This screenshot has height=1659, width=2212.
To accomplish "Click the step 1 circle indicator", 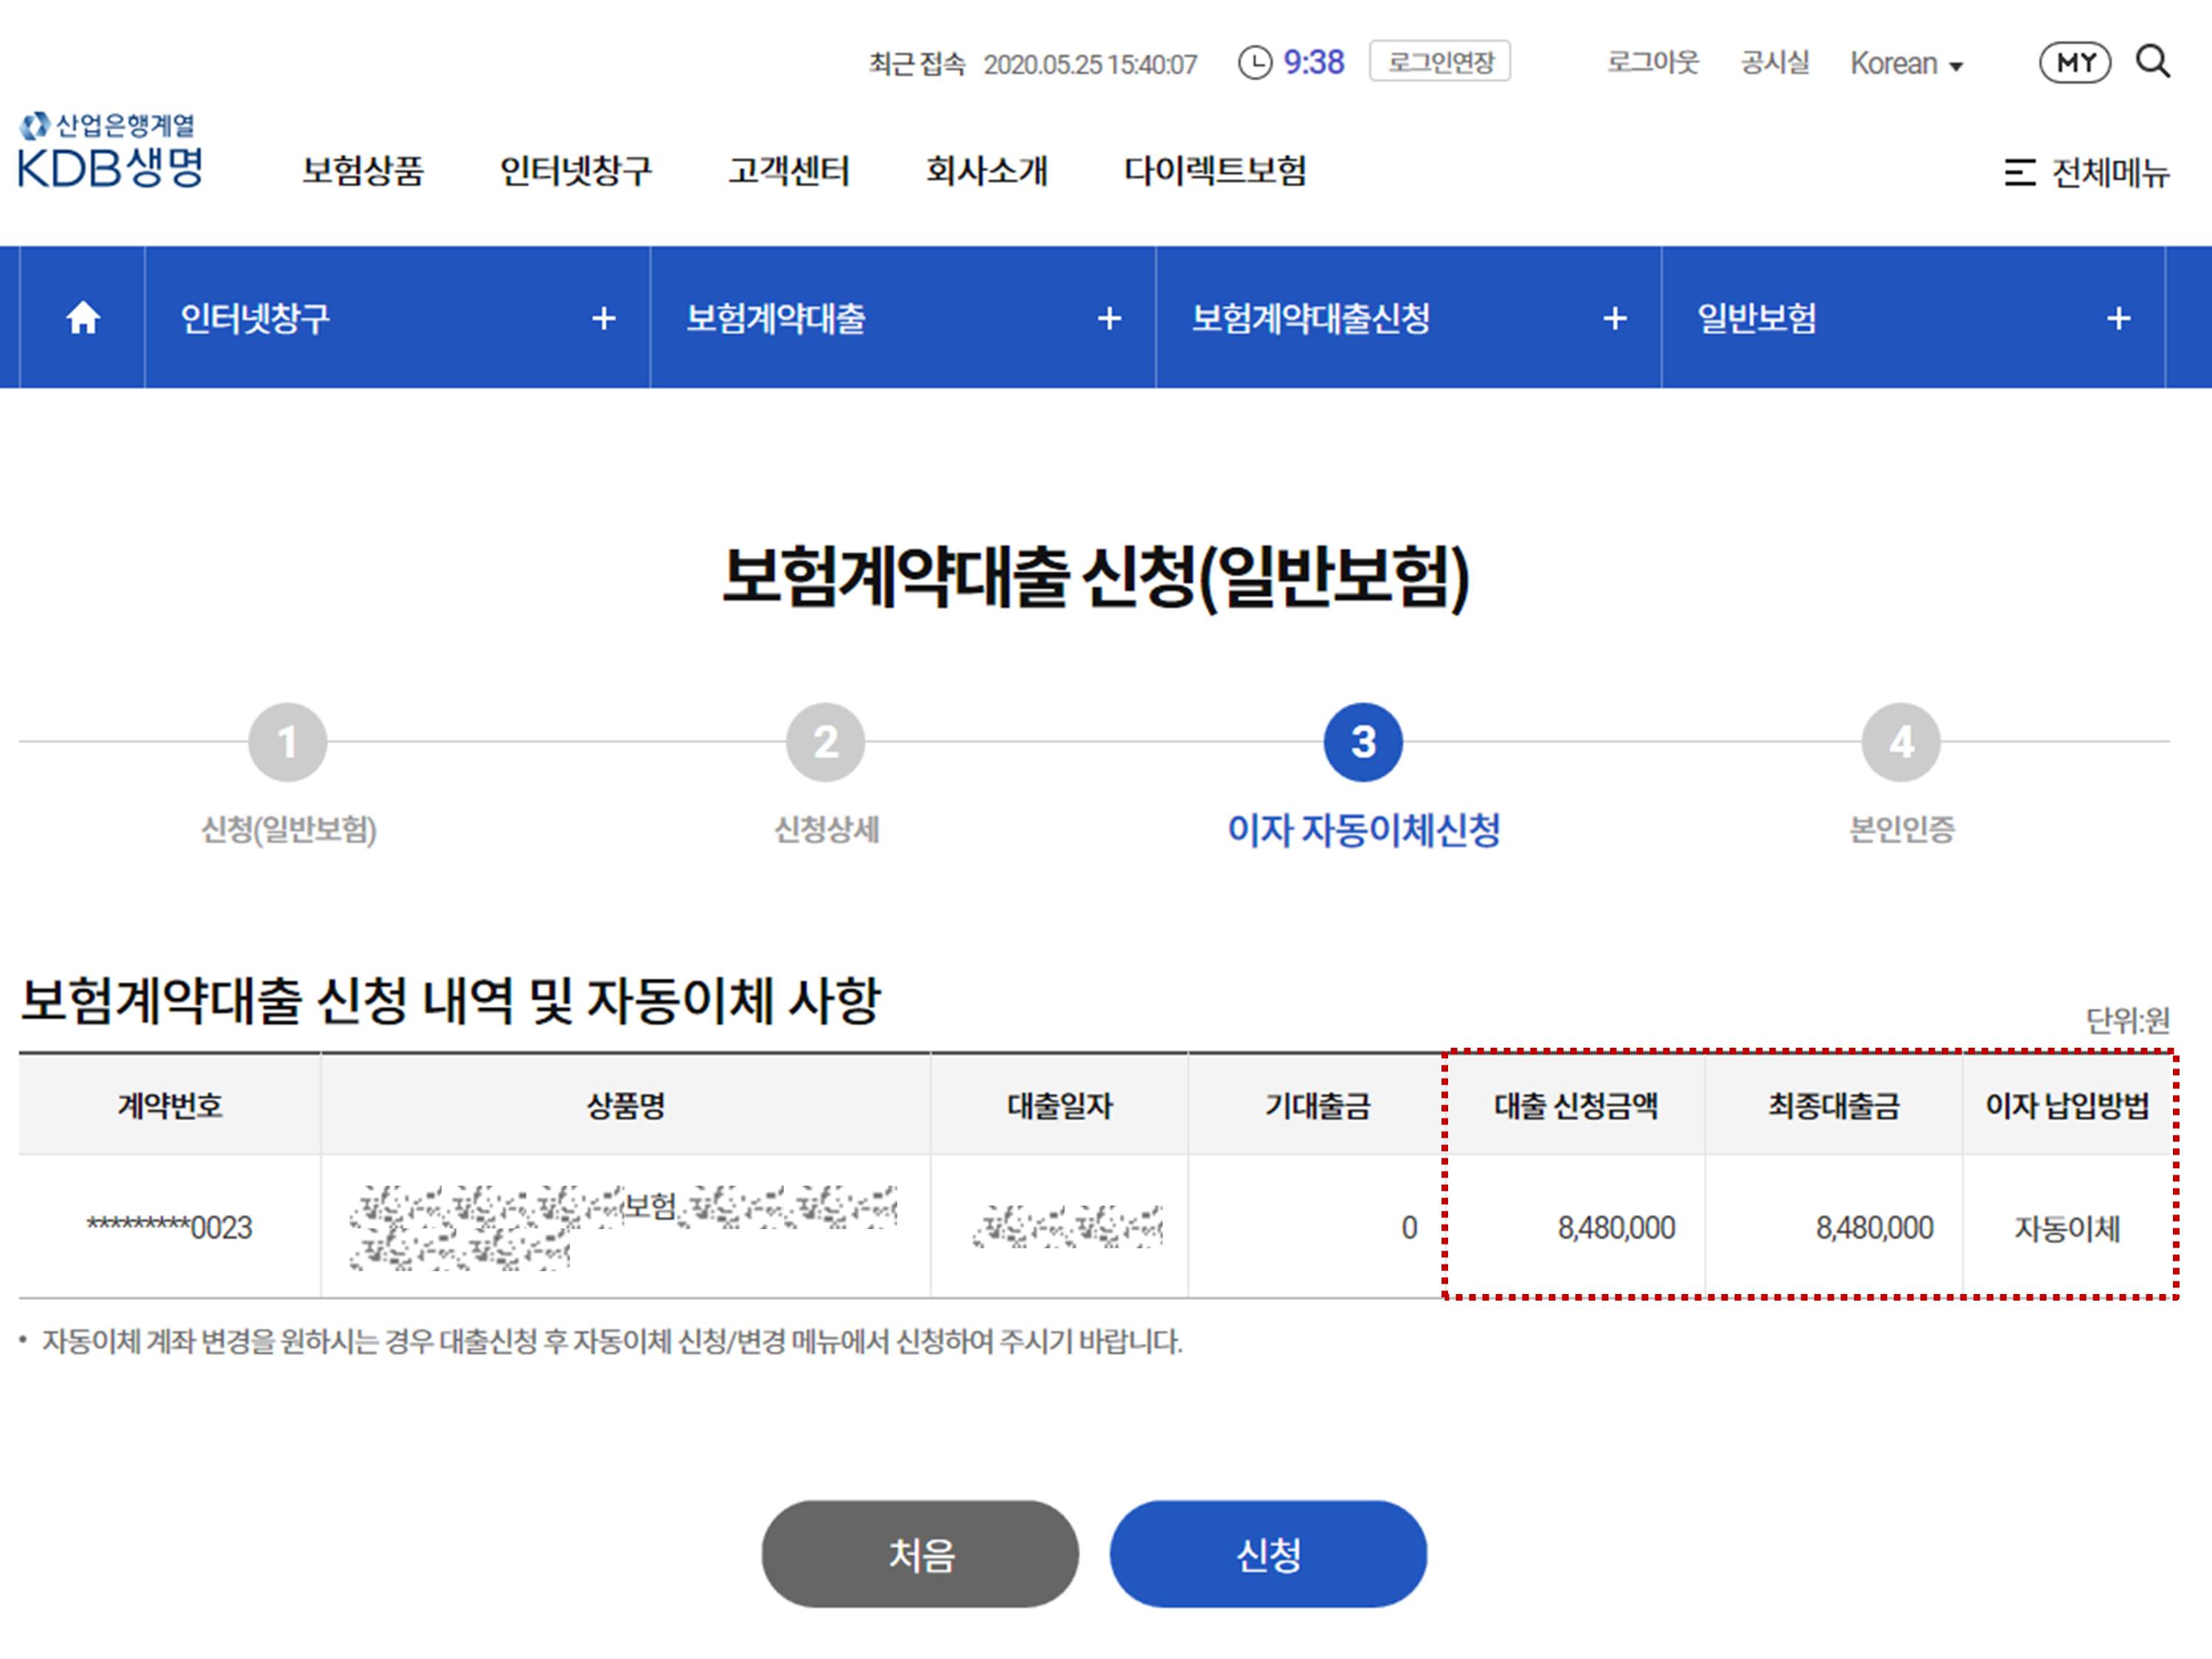I will 288,742.
